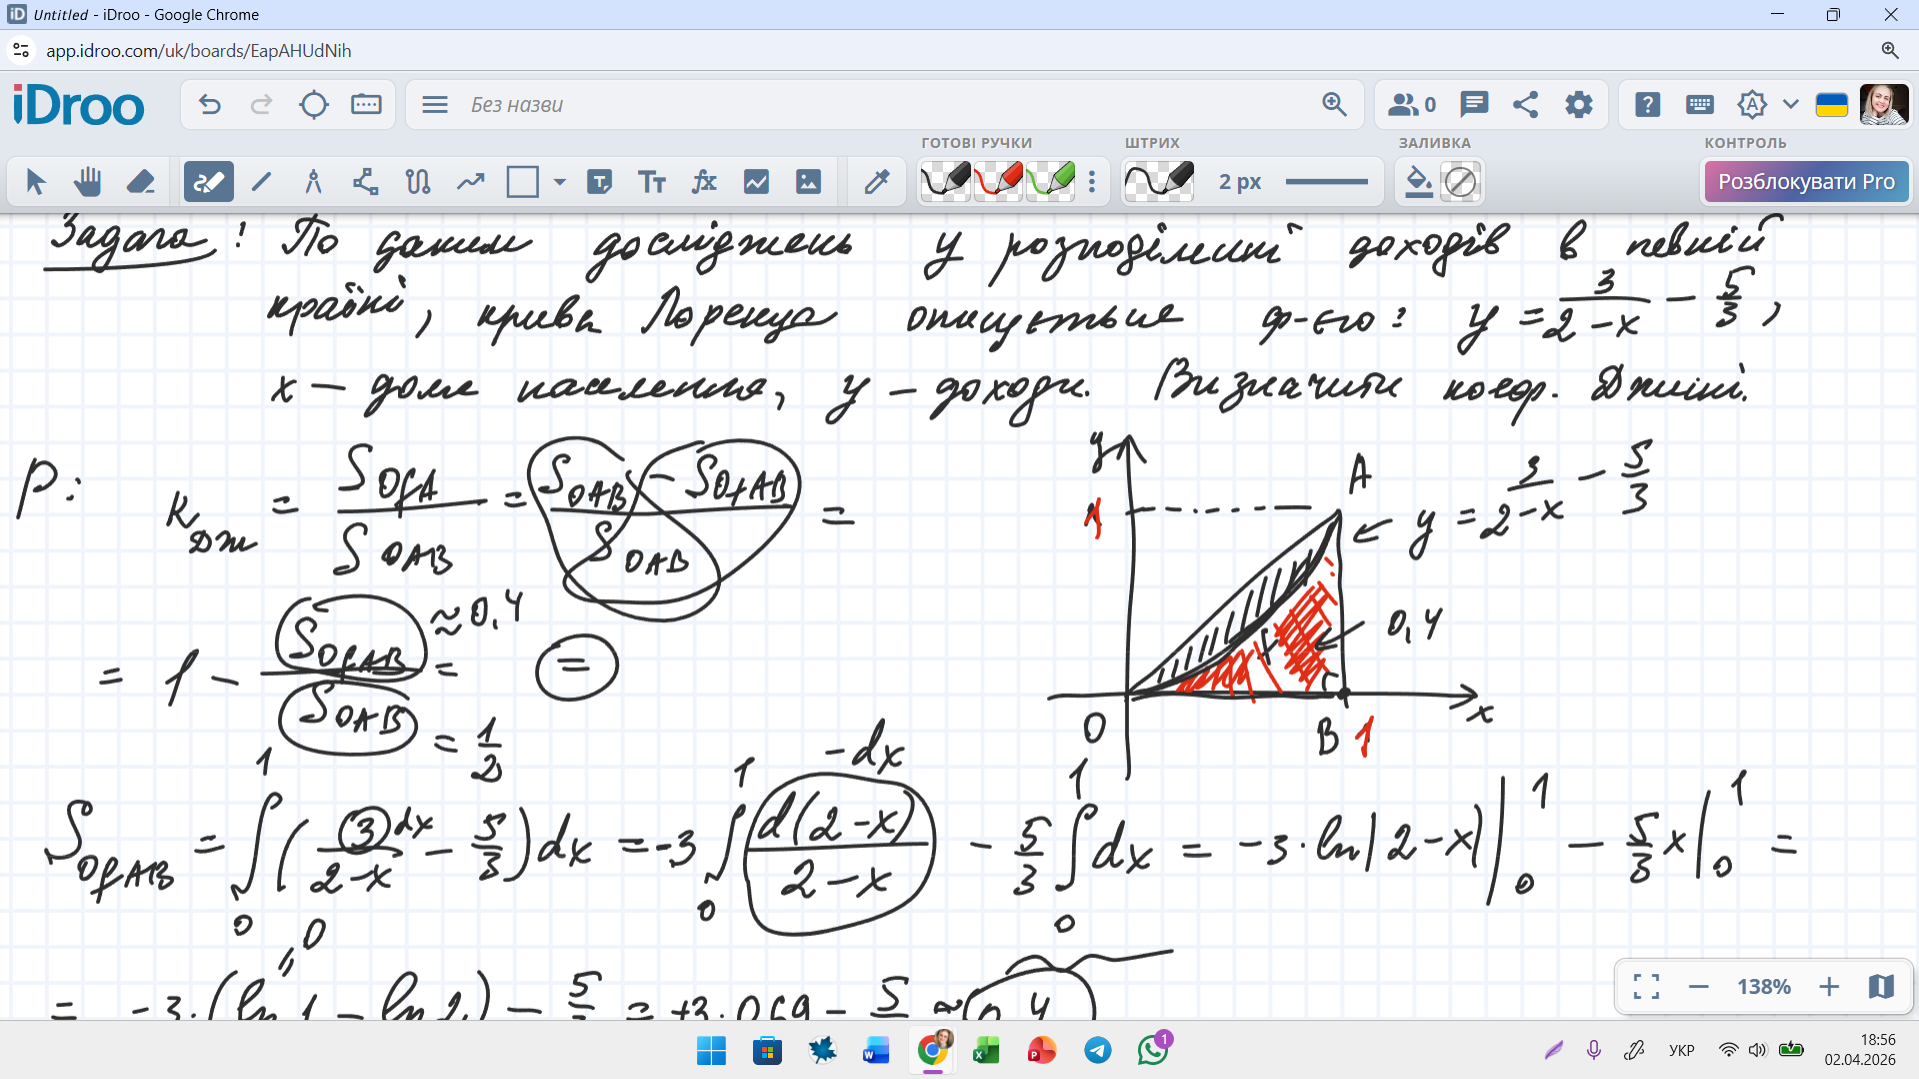Click the board title field Без назви

[517, 105]
